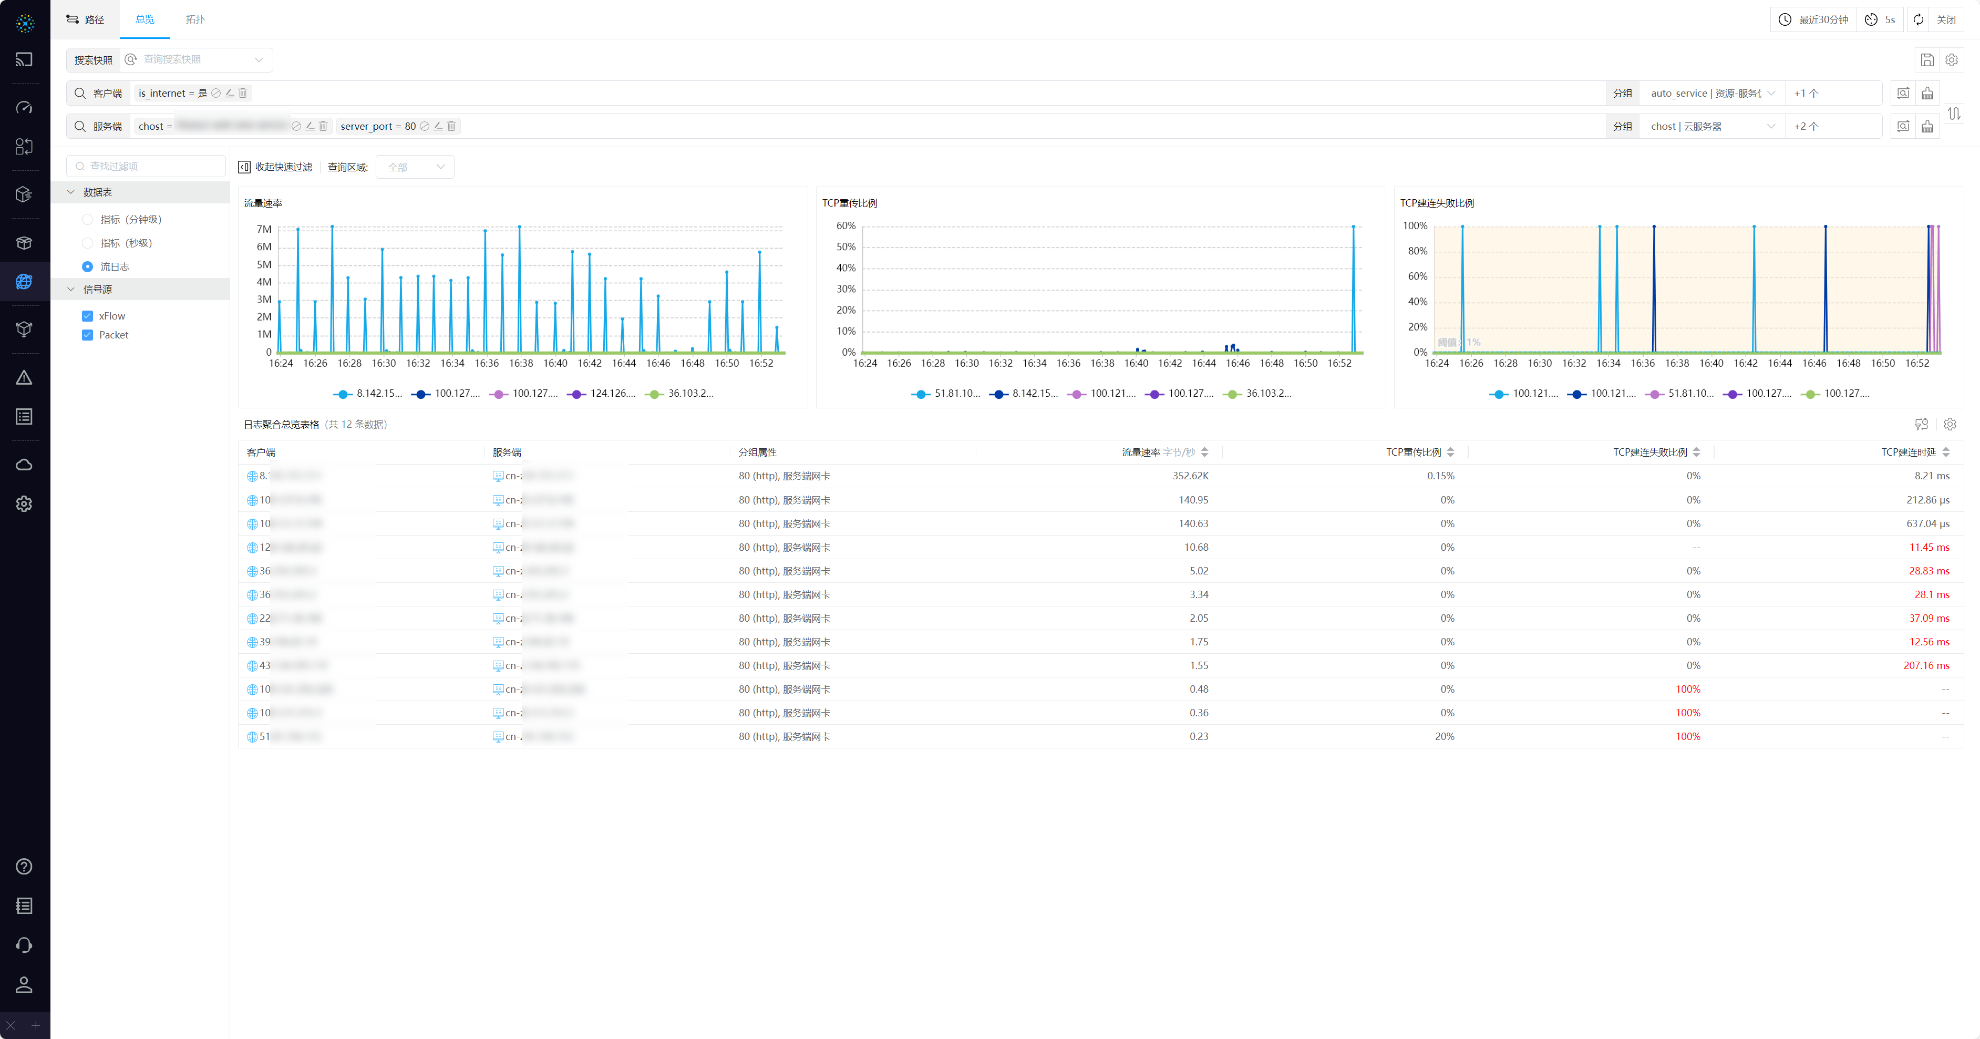Screen dimensions: 1980x1039
Task: Select the 指标 (分钟级) radio button
Action: [88, 220]
